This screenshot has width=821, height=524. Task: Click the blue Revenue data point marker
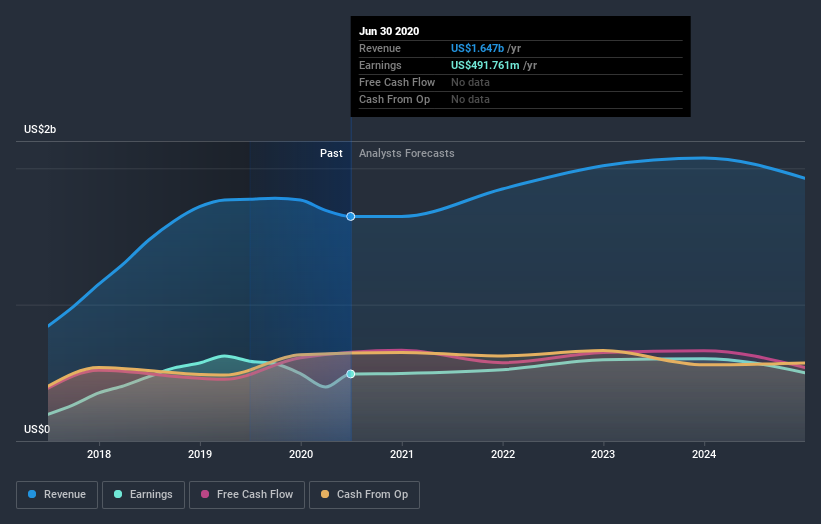click(x=351, y=217)
